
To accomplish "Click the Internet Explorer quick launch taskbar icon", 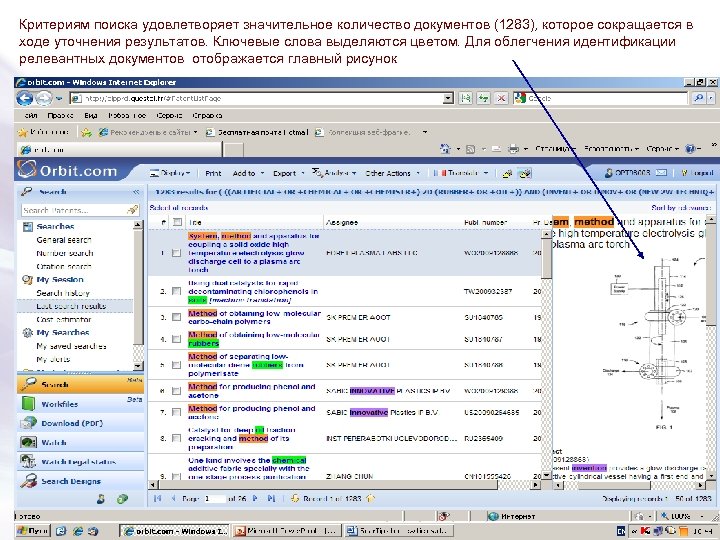I will (x=78, y=531).
